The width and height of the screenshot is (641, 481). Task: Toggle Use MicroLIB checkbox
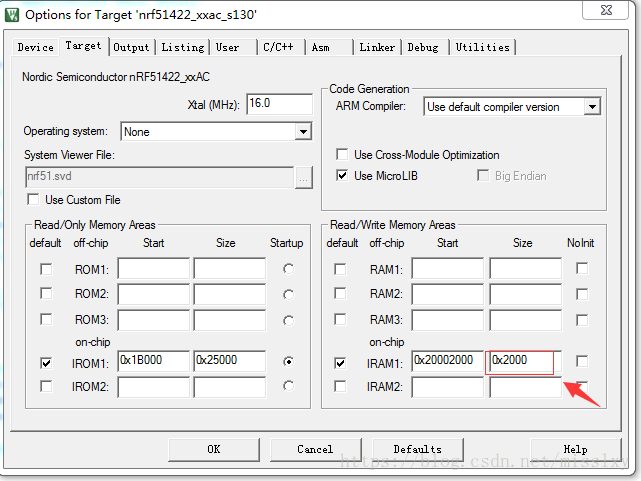pyautogui.click(x=342, y=176)
